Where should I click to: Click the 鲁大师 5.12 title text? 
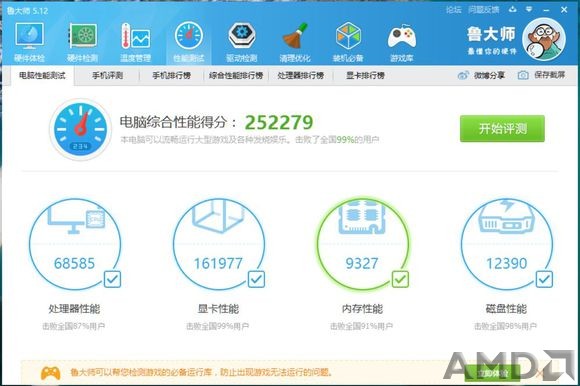27,11
